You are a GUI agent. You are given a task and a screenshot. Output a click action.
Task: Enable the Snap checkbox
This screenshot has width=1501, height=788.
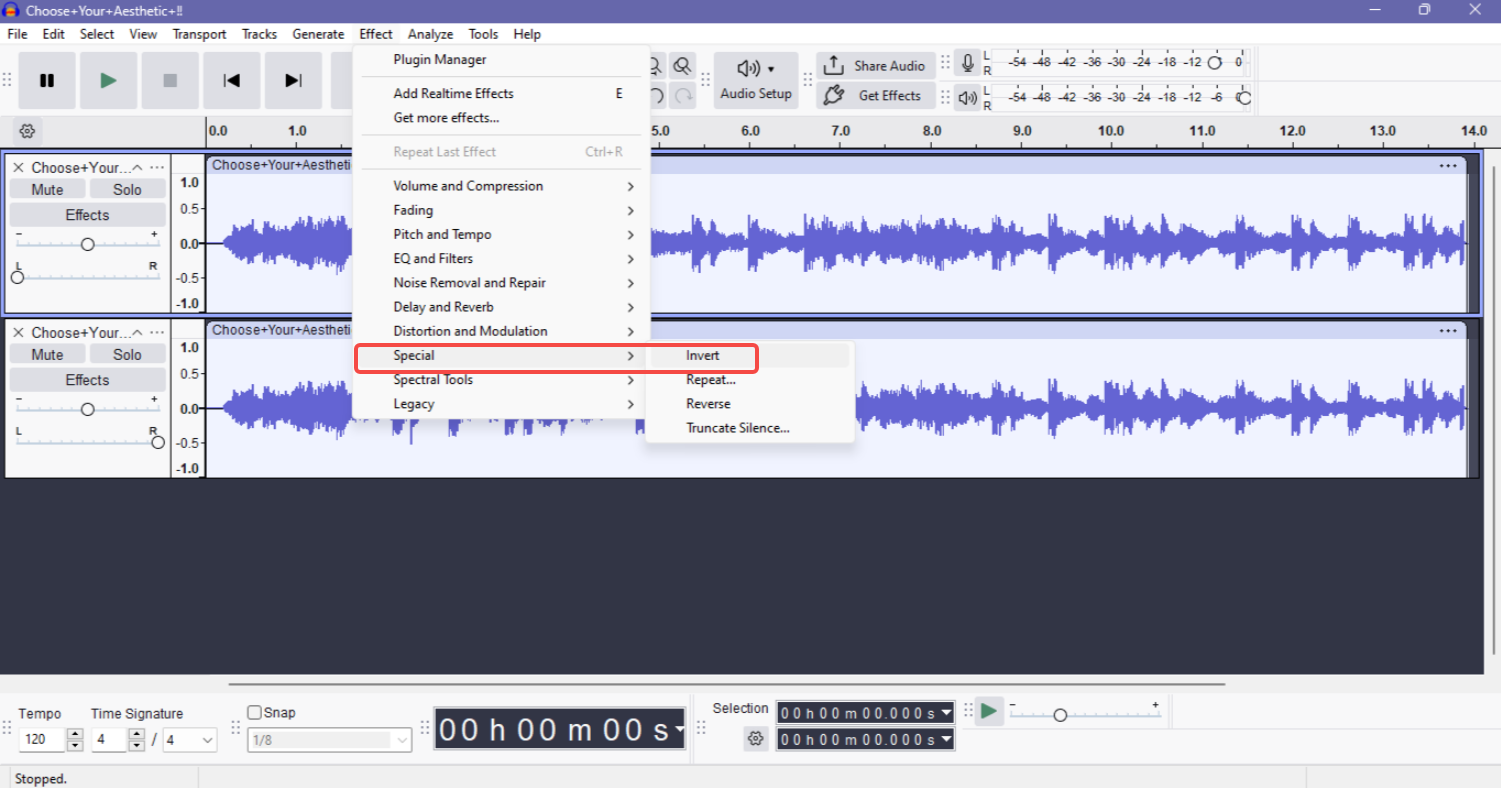(x=255, y=713)
